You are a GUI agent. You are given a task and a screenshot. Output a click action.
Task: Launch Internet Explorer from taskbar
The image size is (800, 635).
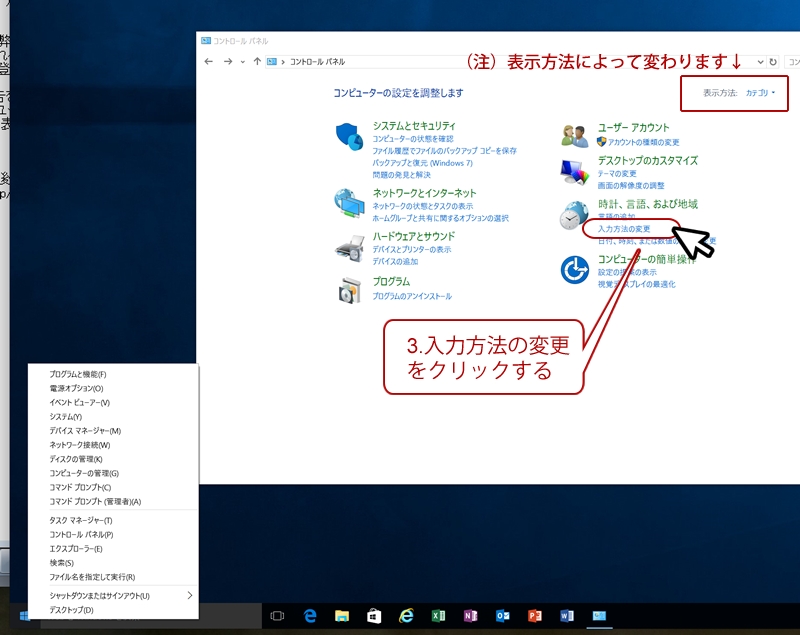406,616
